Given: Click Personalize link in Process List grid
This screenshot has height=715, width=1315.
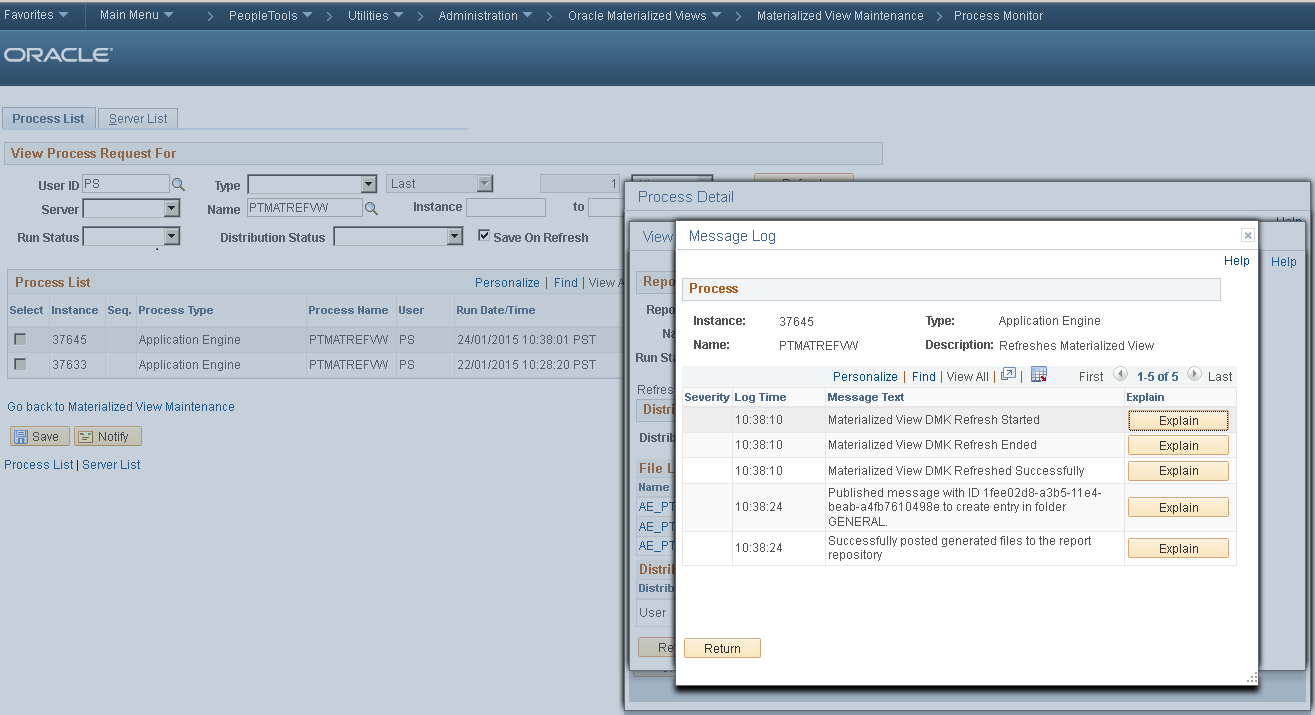Looking at the screenshot, I should click(507, 283).
